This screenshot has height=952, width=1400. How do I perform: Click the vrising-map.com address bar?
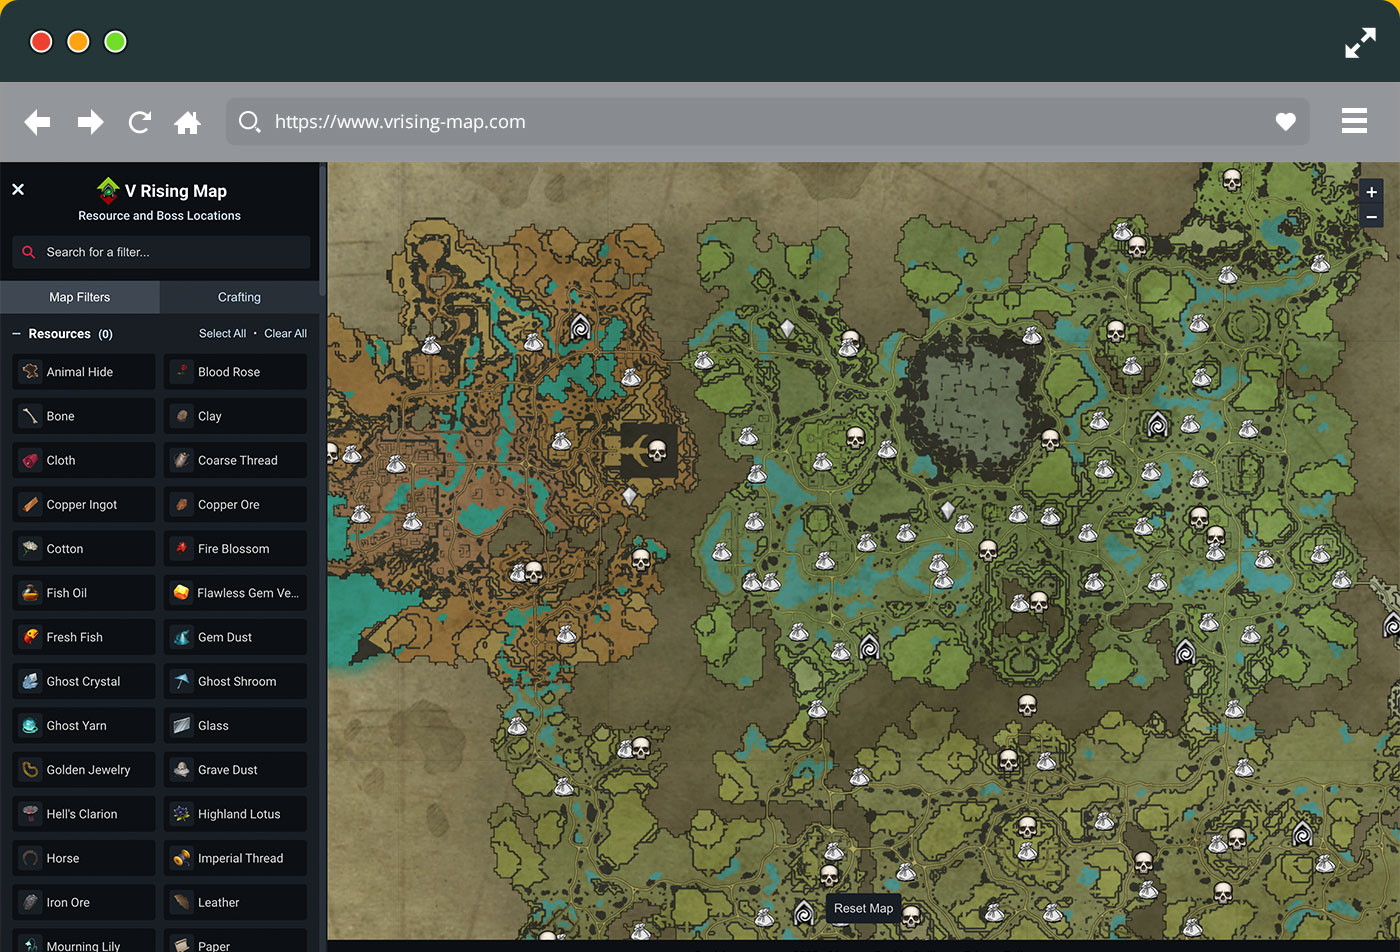click(767, 122)
